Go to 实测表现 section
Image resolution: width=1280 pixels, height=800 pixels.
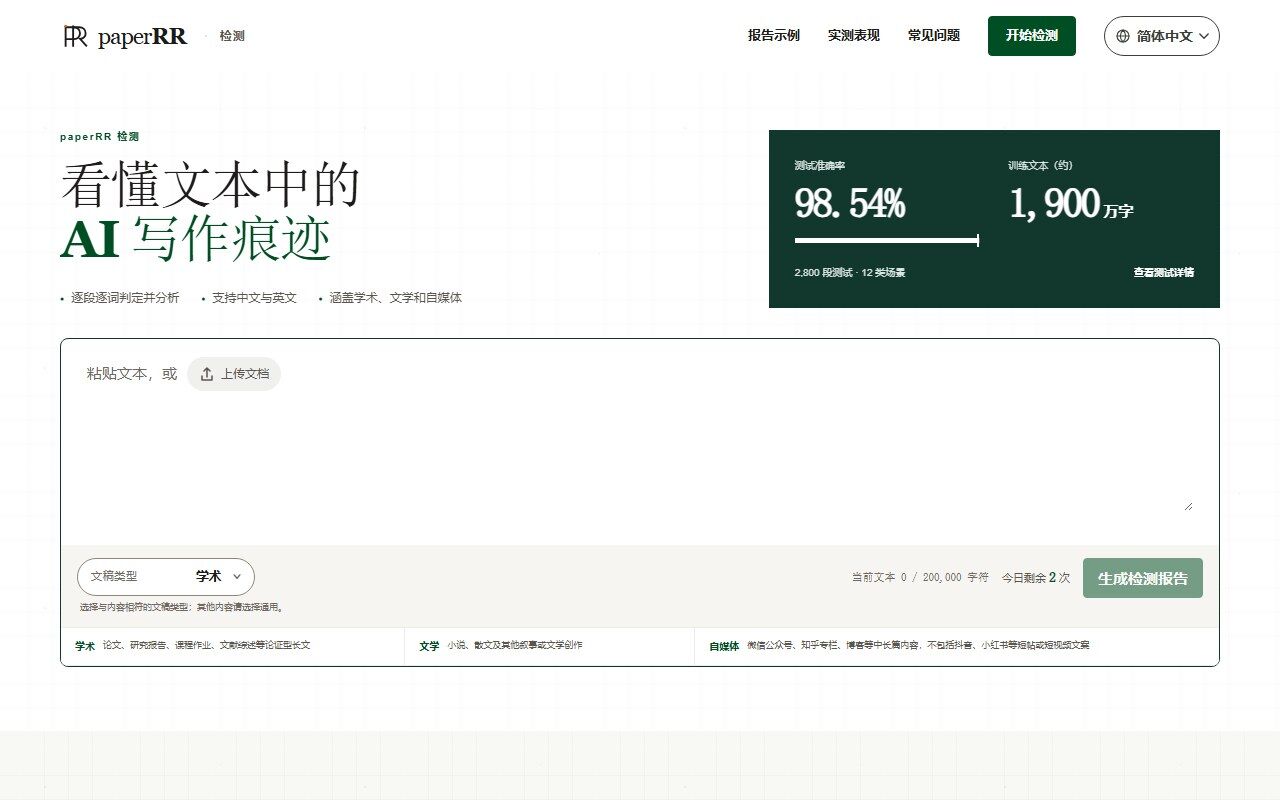853,36
